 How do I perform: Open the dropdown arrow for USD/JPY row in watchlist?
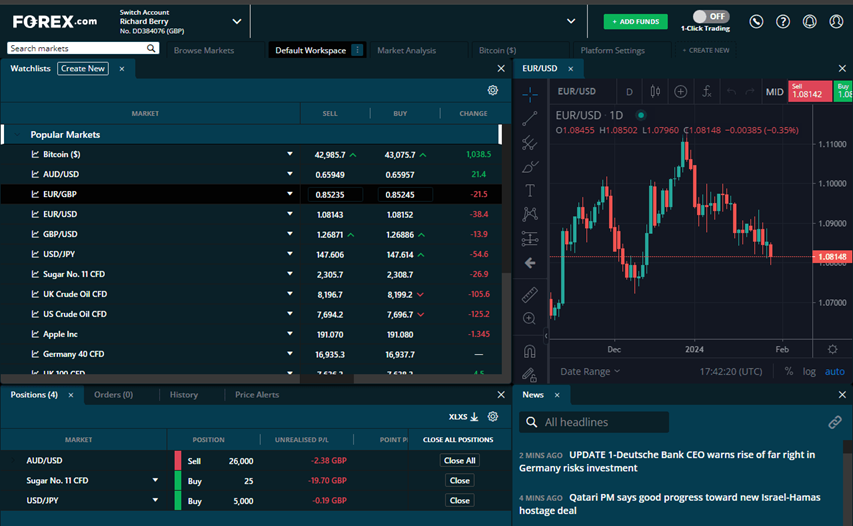tap(290, 253)
